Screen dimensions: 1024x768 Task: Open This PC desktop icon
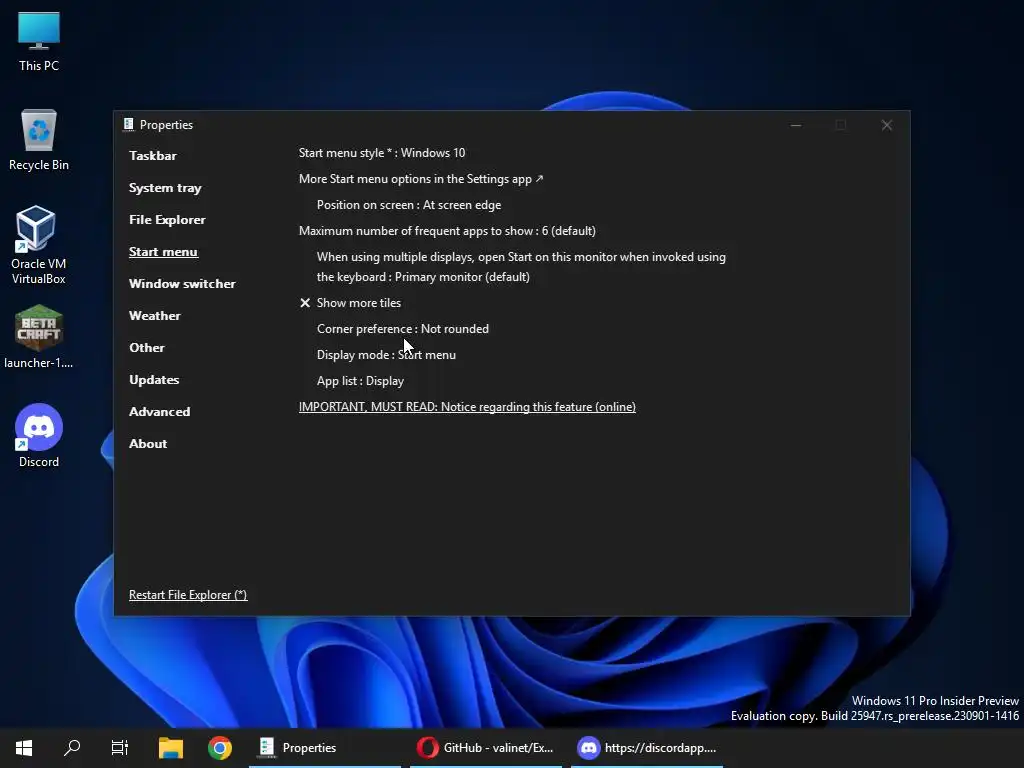coord(39,40)
